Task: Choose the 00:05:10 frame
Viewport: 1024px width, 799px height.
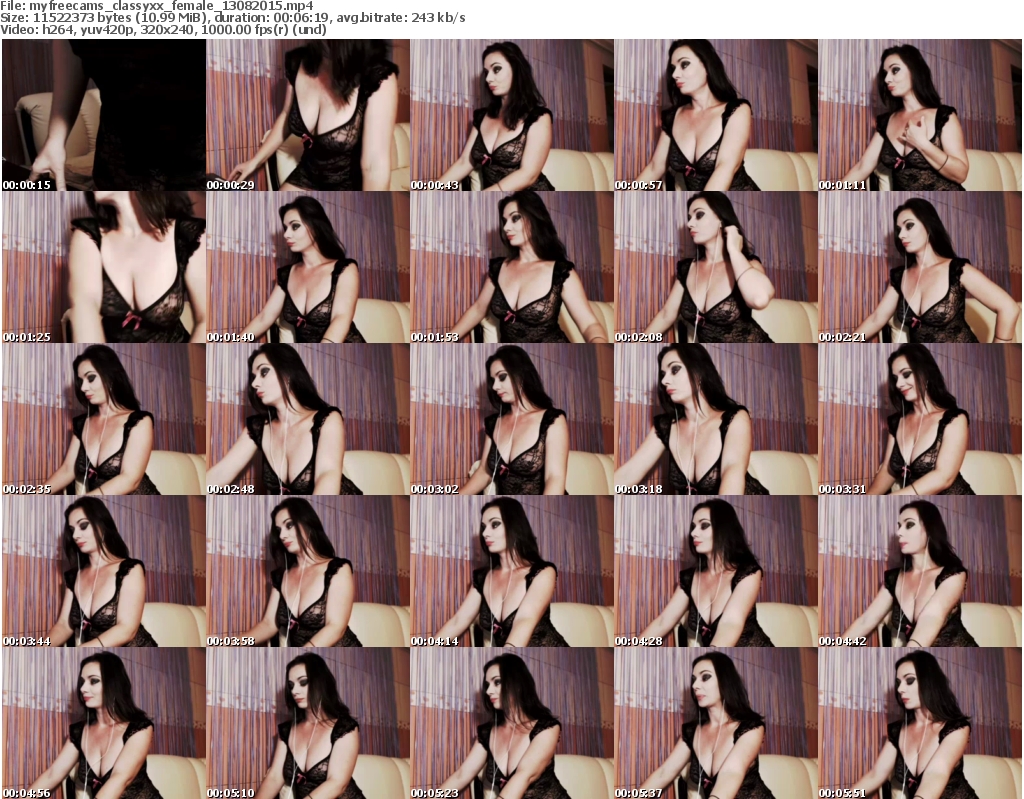Action: click(x=308, y=723)
